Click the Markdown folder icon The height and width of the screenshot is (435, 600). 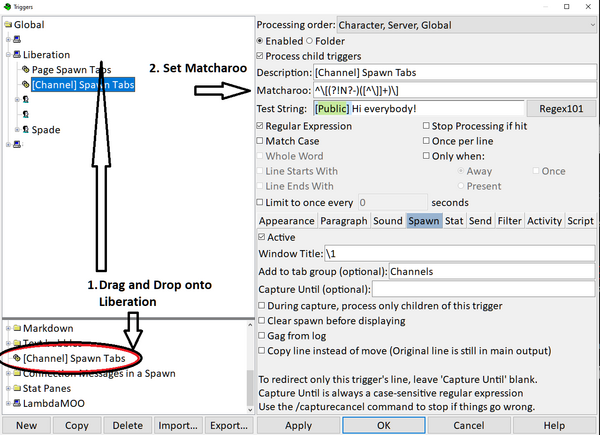pyautogui.click(x=17, y=328)
